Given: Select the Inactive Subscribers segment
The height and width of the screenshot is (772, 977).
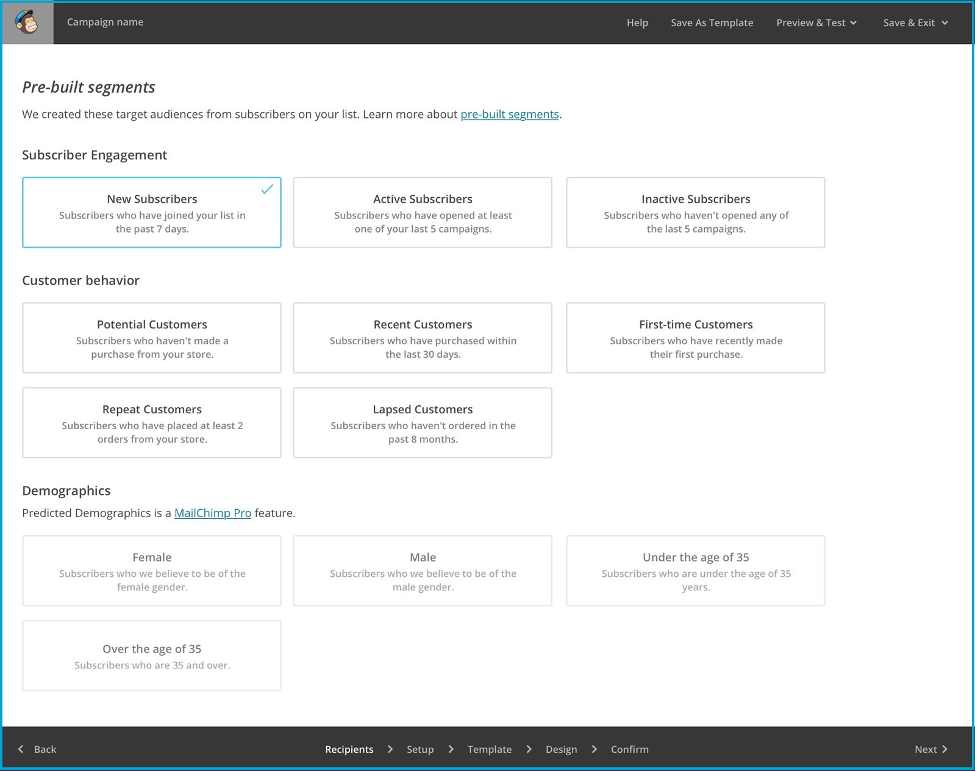Looking at the screenshot, I should coord(695,212).
